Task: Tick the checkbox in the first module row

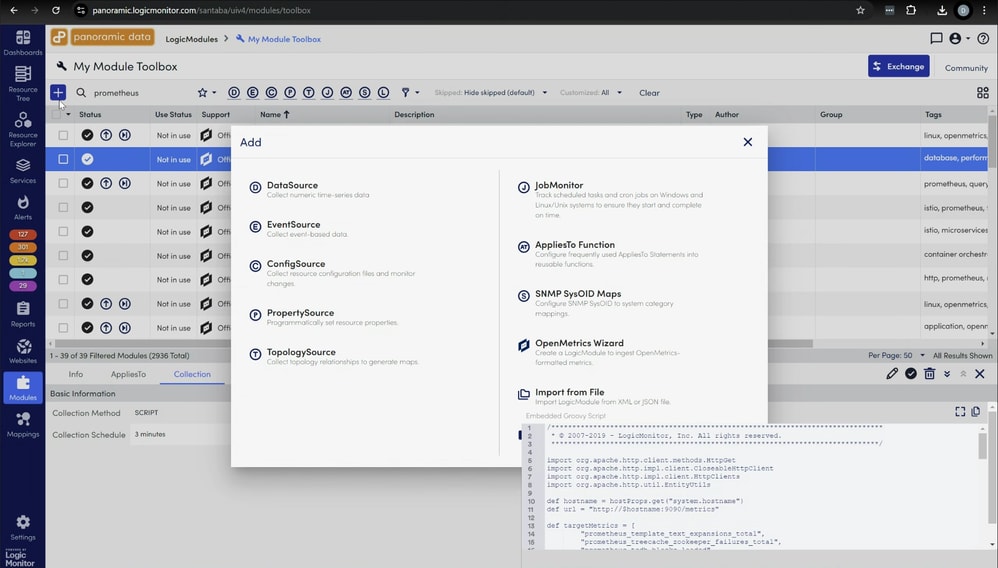Action: click(x=63, y=135)
